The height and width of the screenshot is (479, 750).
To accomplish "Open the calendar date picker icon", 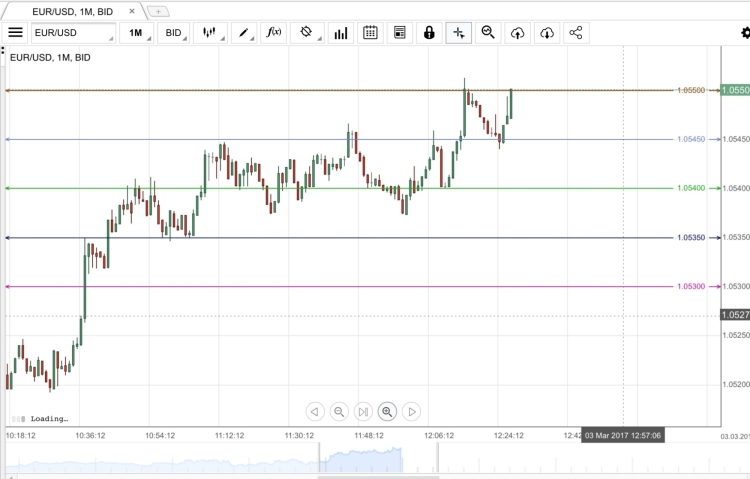I will tap(370, 33).
